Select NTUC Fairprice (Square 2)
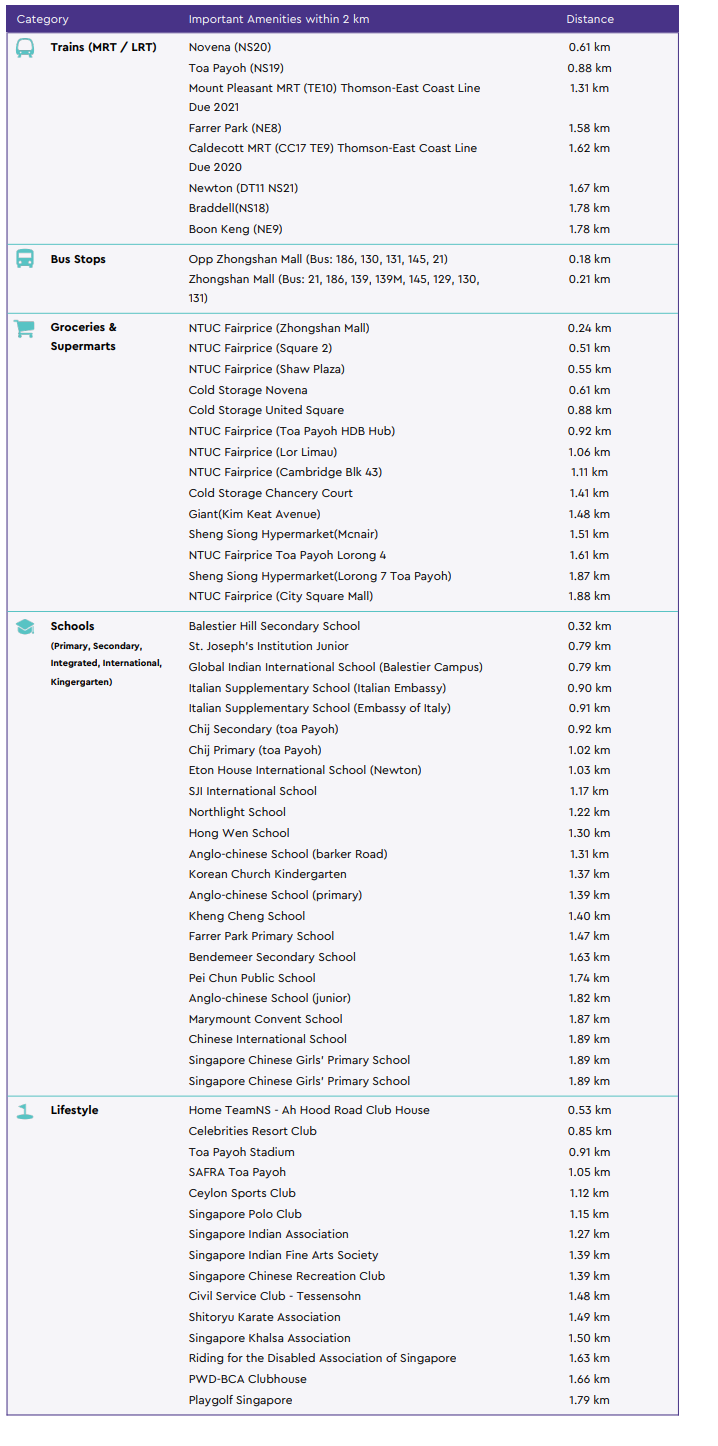This screenshot has width=718, height=1446. pos(261,348)
